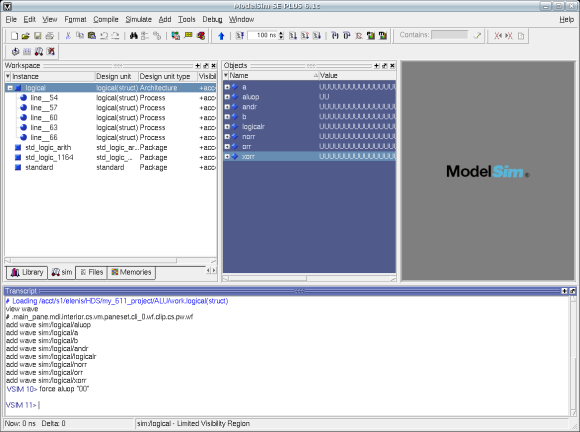This screenshot has height=432, width=580.
Task: Open the Workspace column options dropdown arrow
Action: pos(8,76)
